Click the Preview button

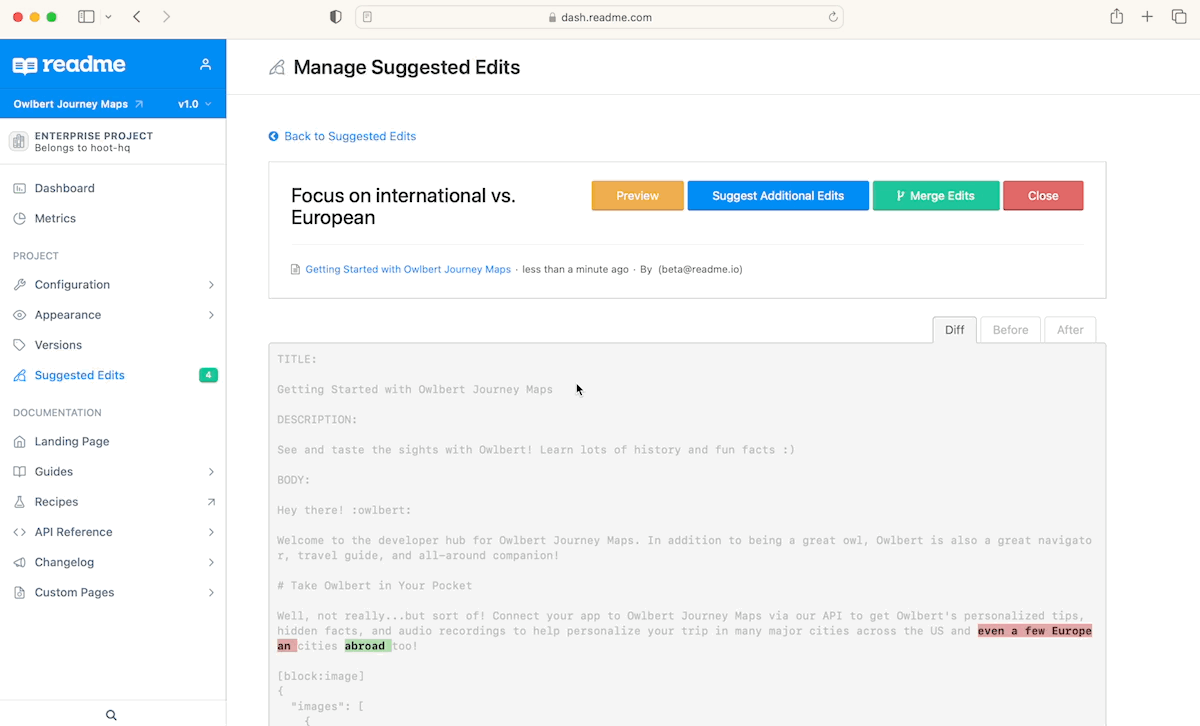[x=638, y=196]
